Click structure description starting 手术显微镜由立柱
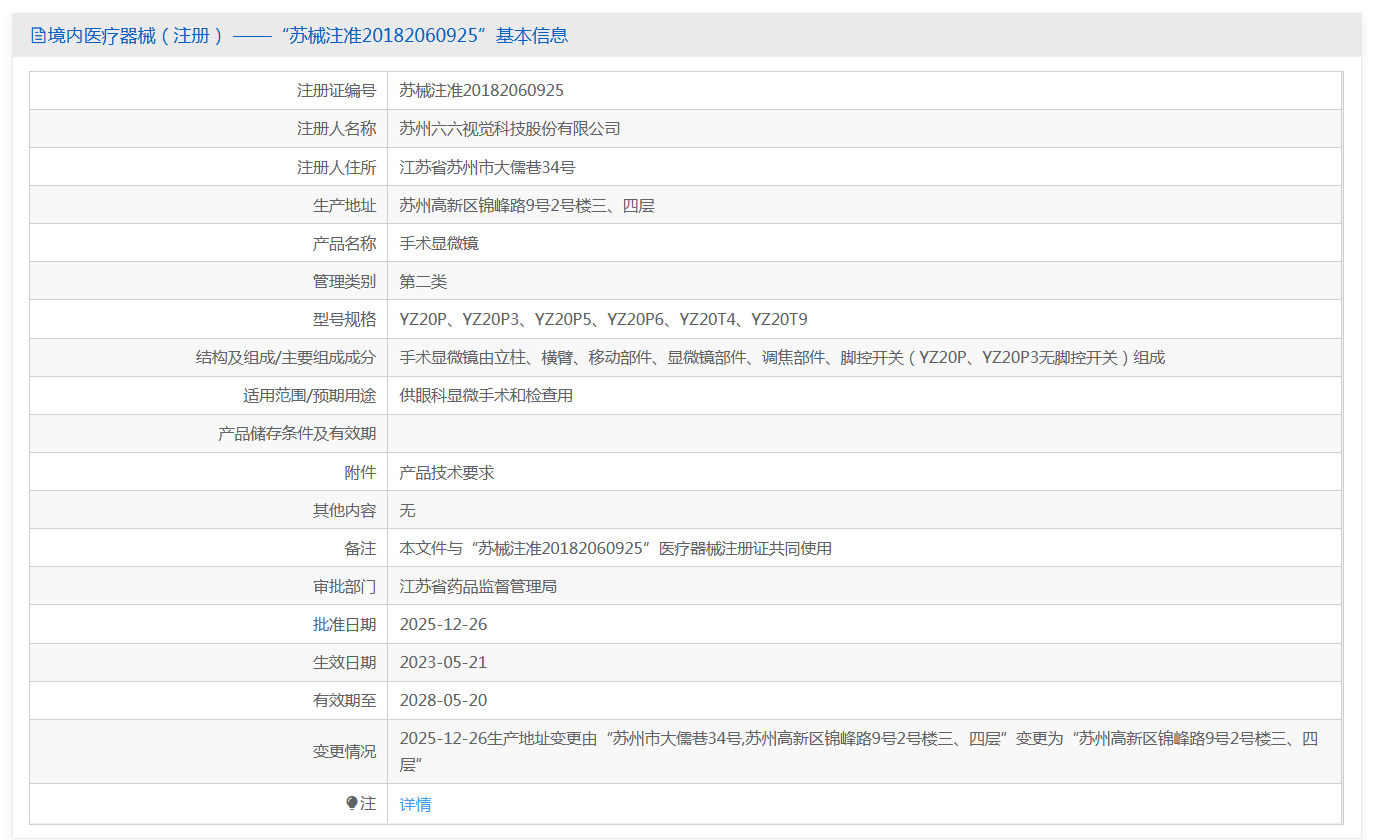 click(x=782, y=356)
